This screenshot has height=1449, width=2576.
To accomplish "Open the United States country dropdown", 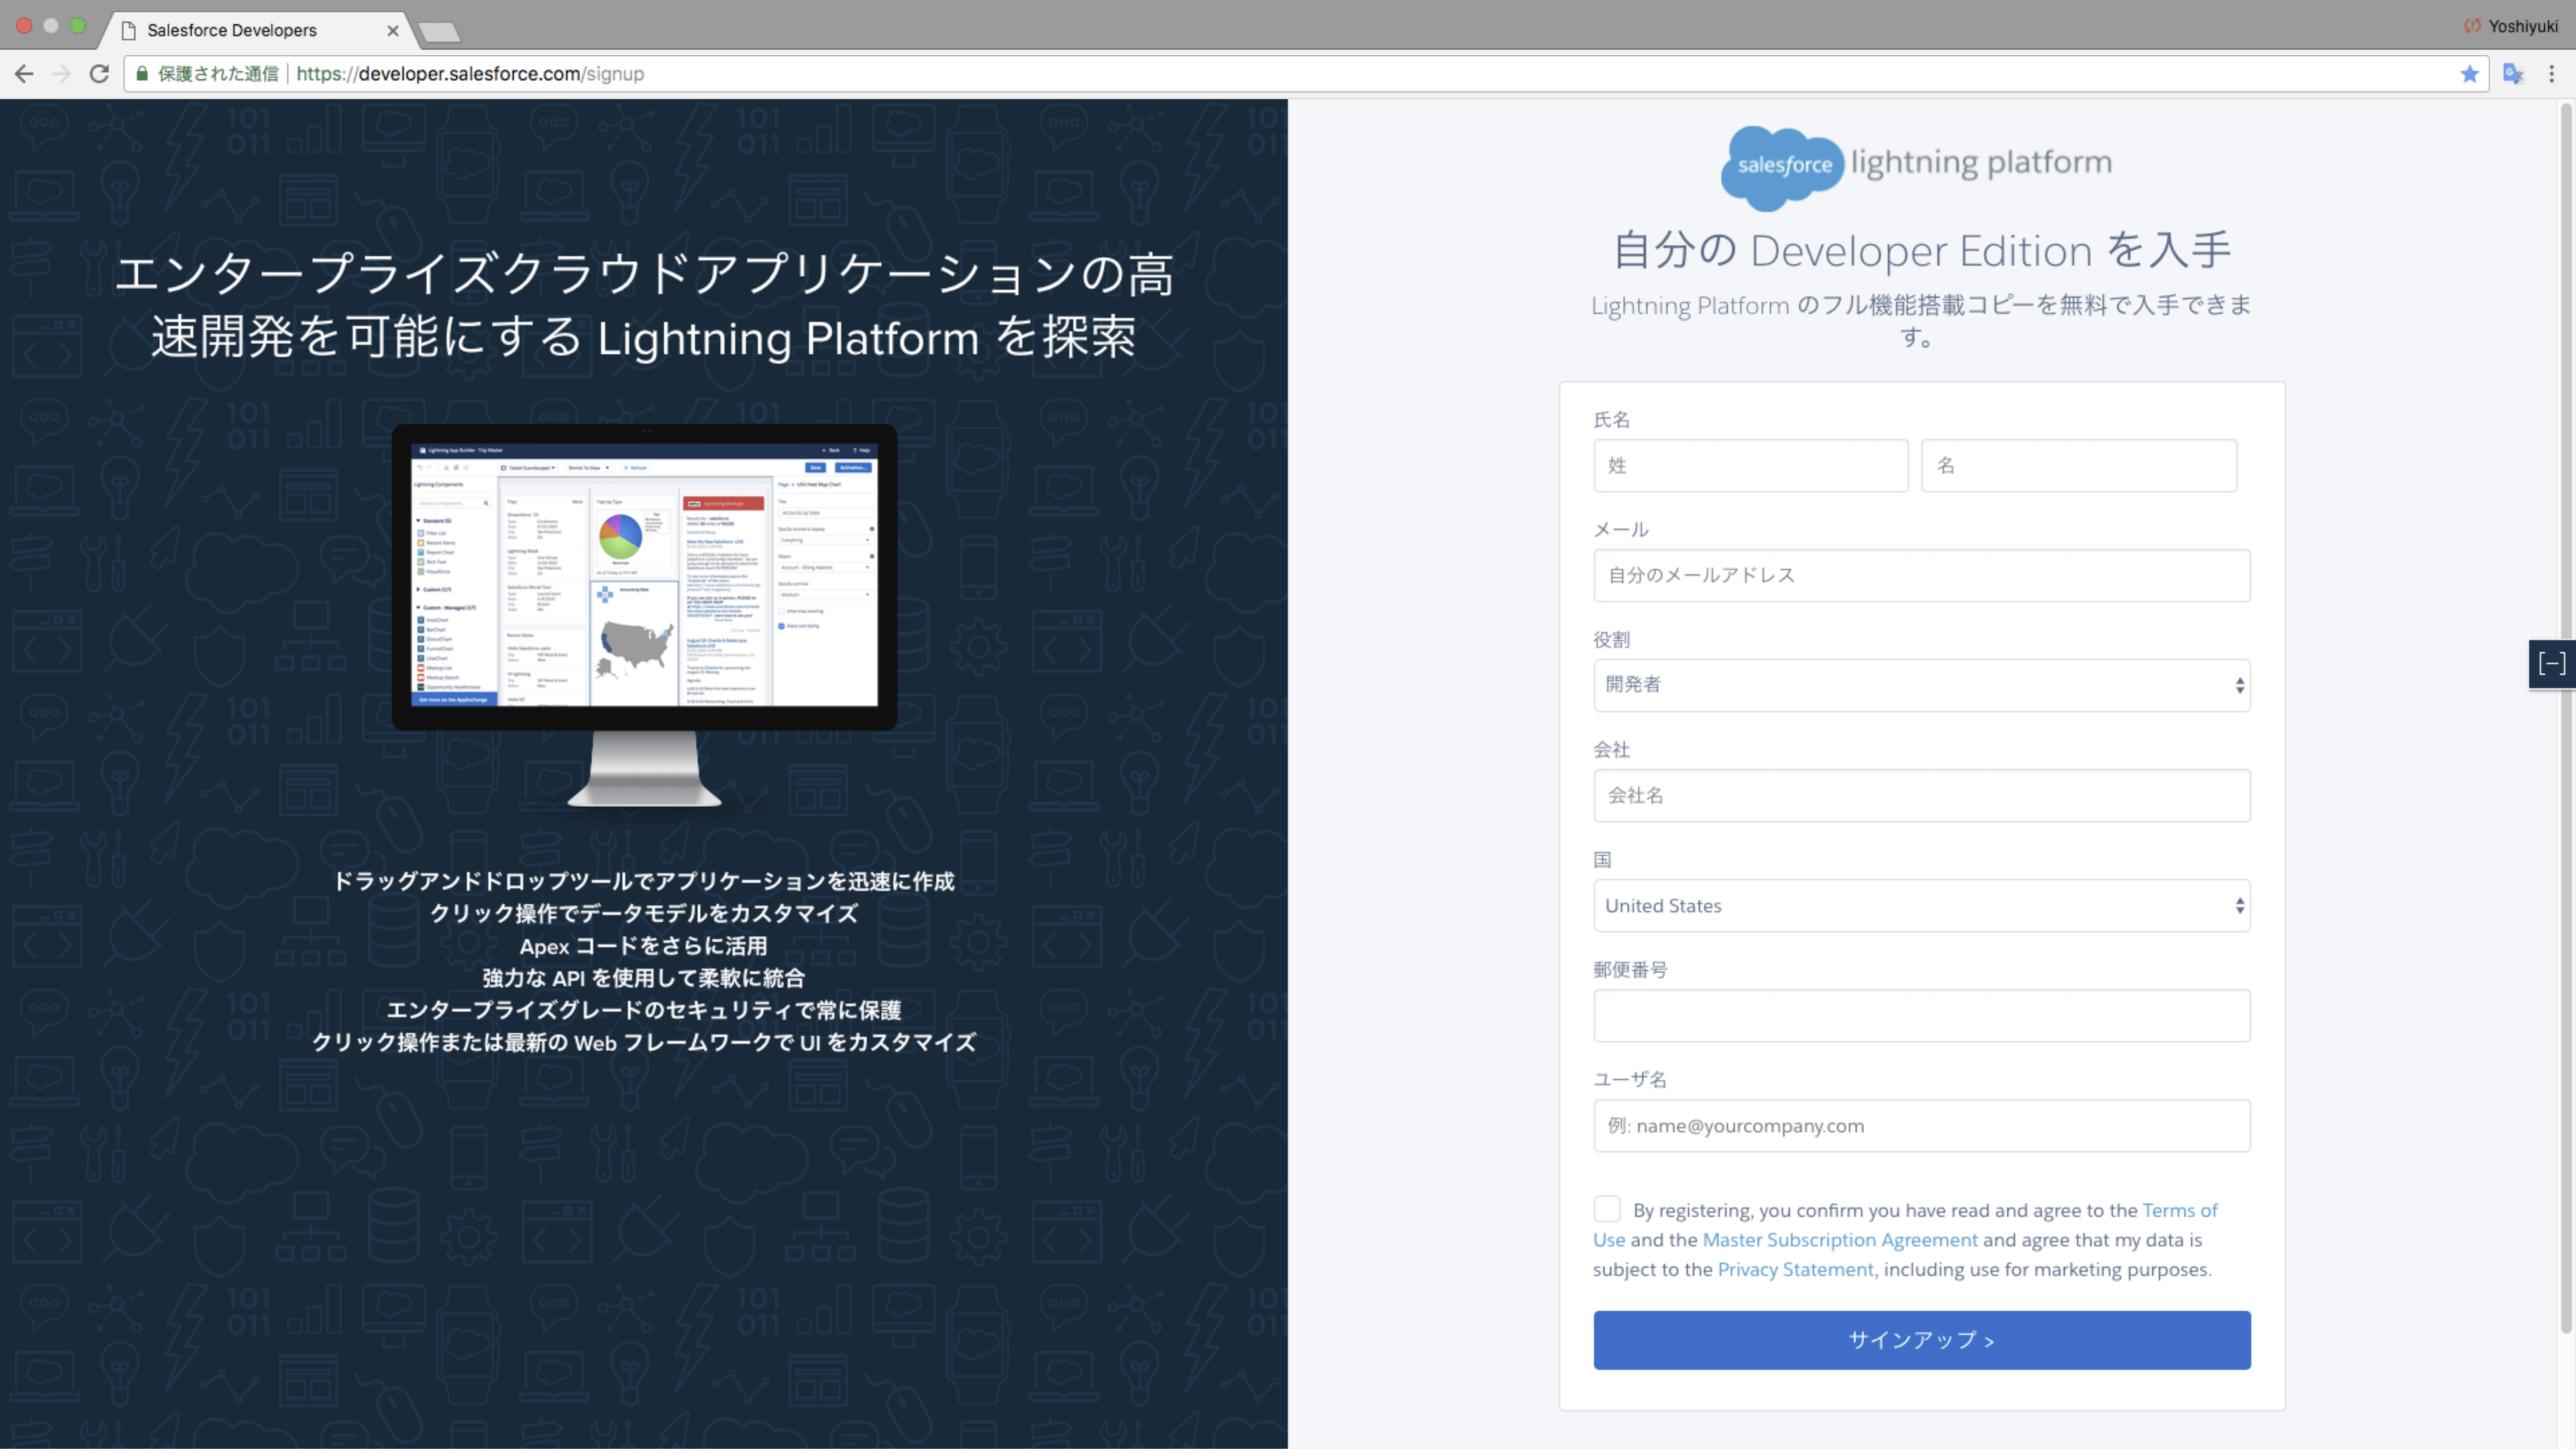I will point(1921,906).
